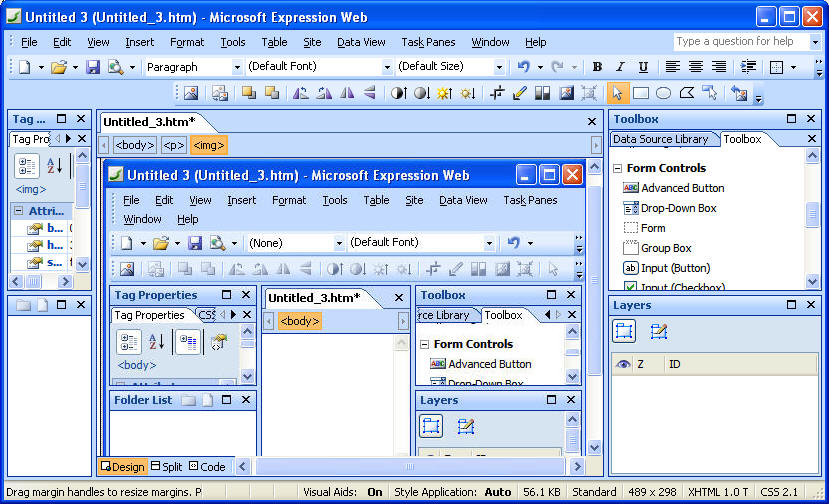Select the Rectangular Hotspot tool

click(640, 93)
